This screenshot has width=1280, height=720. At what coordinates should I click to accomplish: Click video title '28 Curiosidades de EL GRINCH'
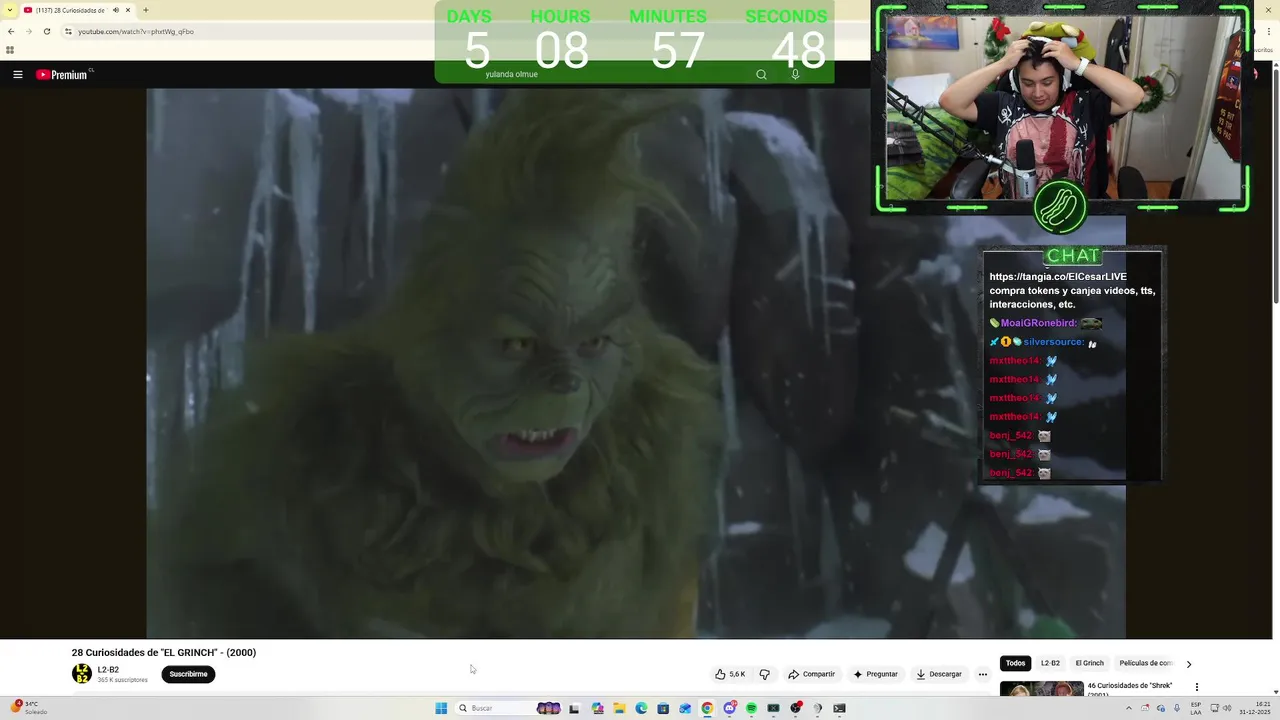coord(164,652)
